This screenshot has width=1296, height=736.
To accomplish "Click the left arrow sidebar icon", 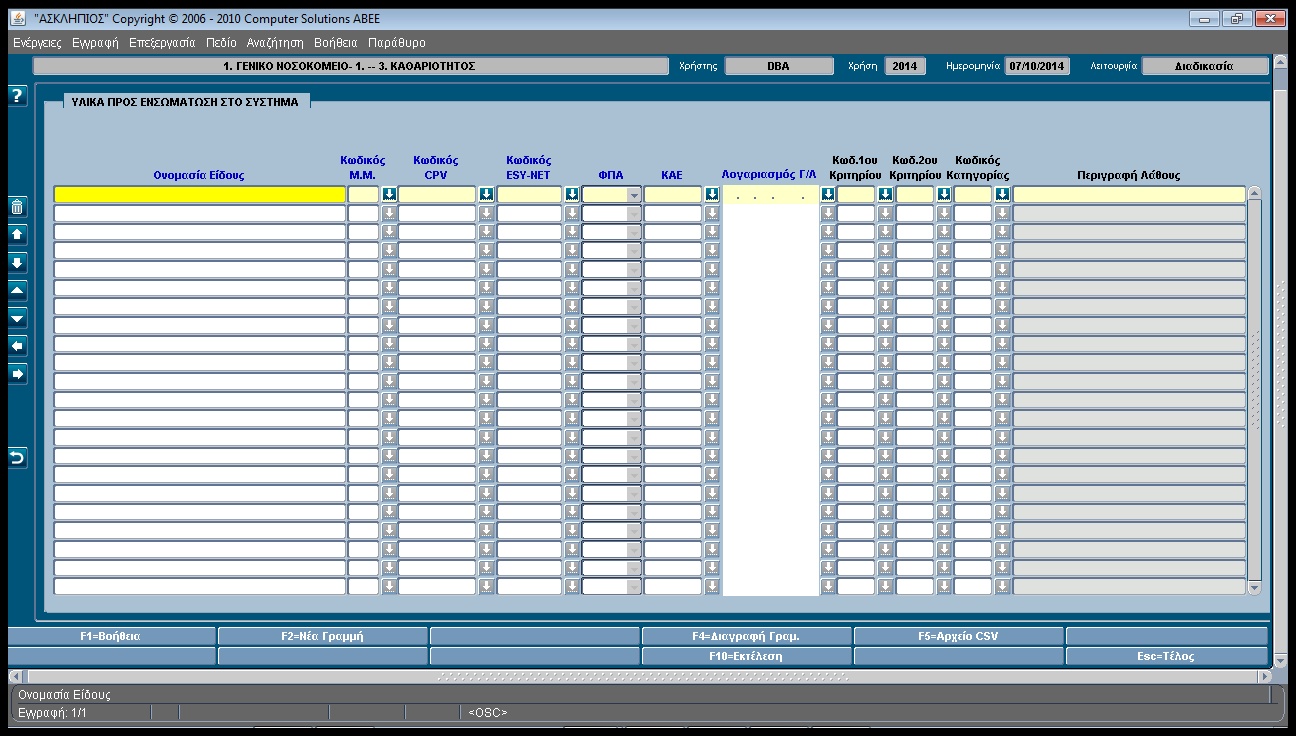I will [x=17, y=346].
